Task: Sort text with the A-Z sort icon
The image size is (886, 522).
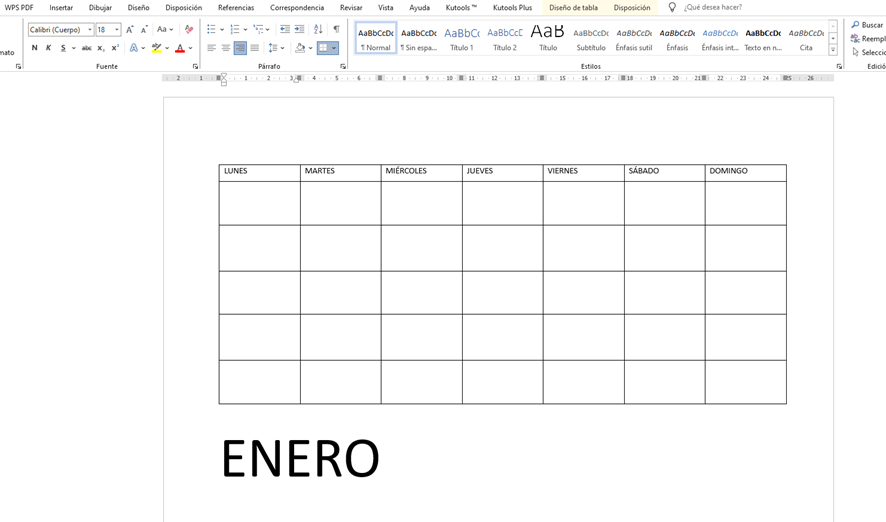Action: [x=318, y=29]
